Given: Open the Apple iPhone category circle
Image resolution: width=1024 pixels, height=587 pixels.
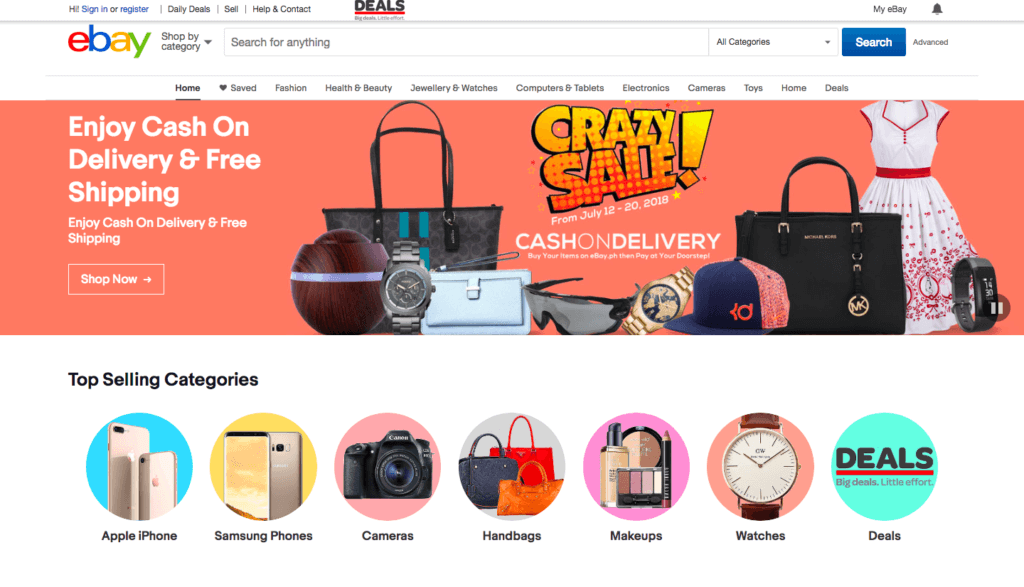Looking at the screenshot, I should tap(139, 466).
